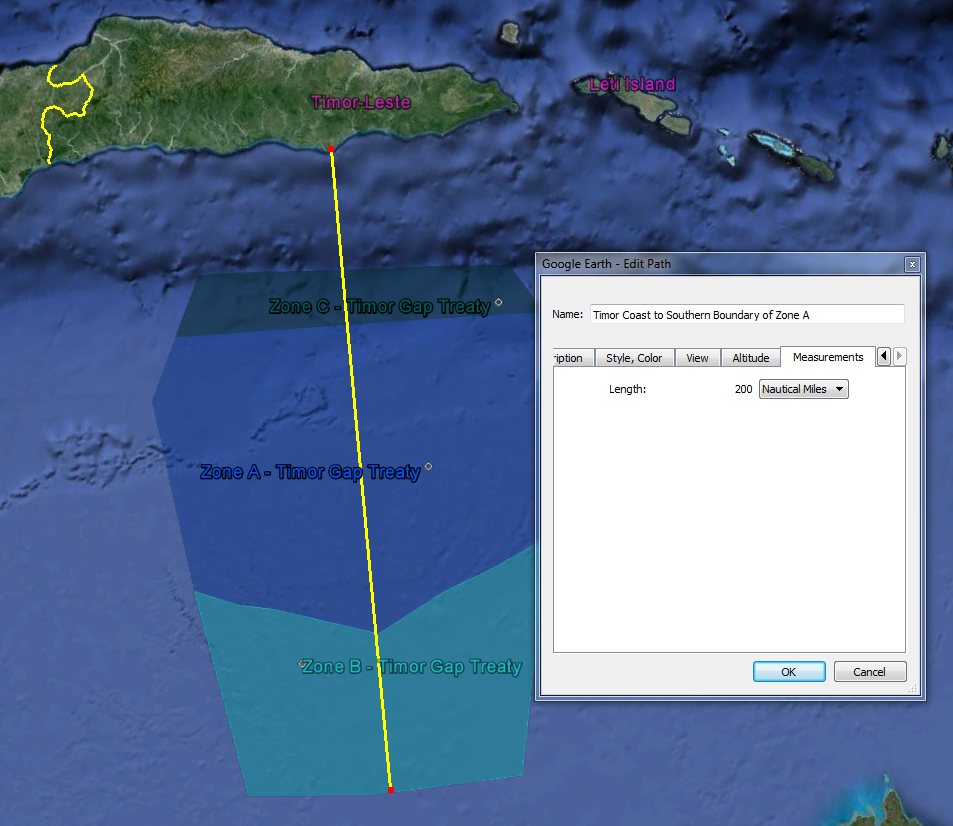Click the diamond placemark icon beside the Zone C label
953x826 pixels.
pyautogui.click(x=498, y=302)
